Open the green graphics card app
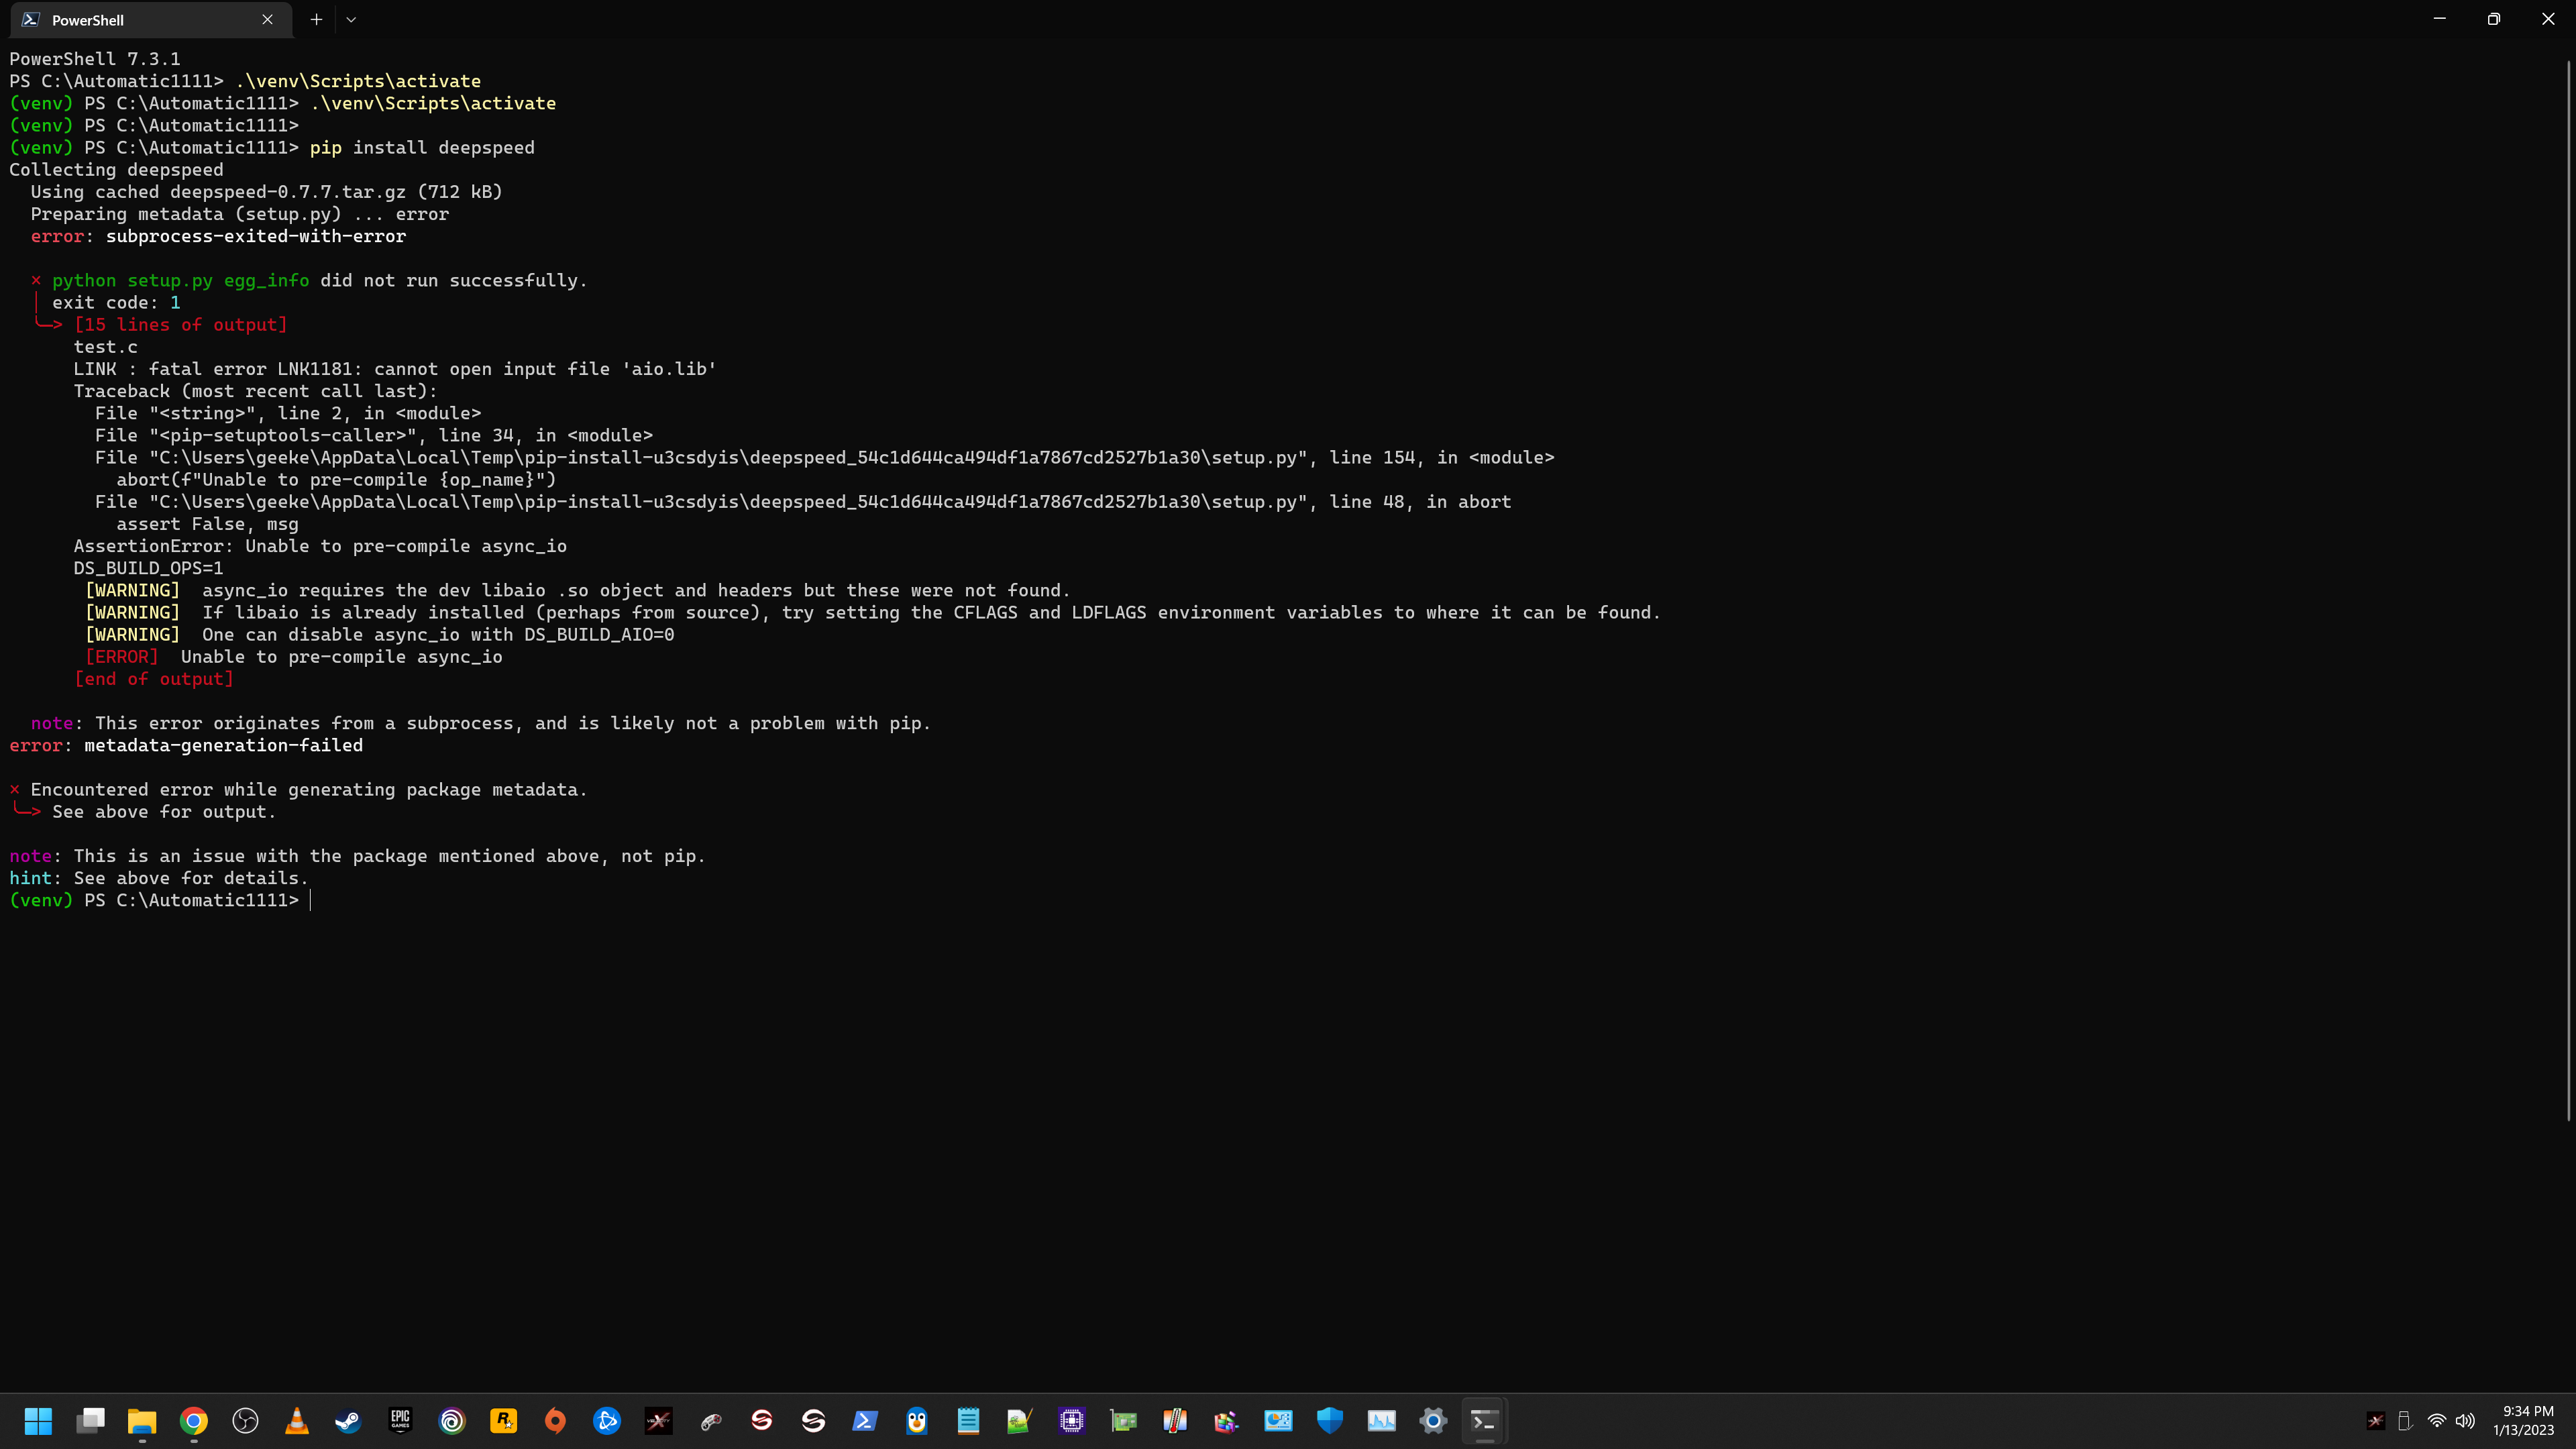The width and height of the screenshot is (2576, 1449). point(1124,1421)
